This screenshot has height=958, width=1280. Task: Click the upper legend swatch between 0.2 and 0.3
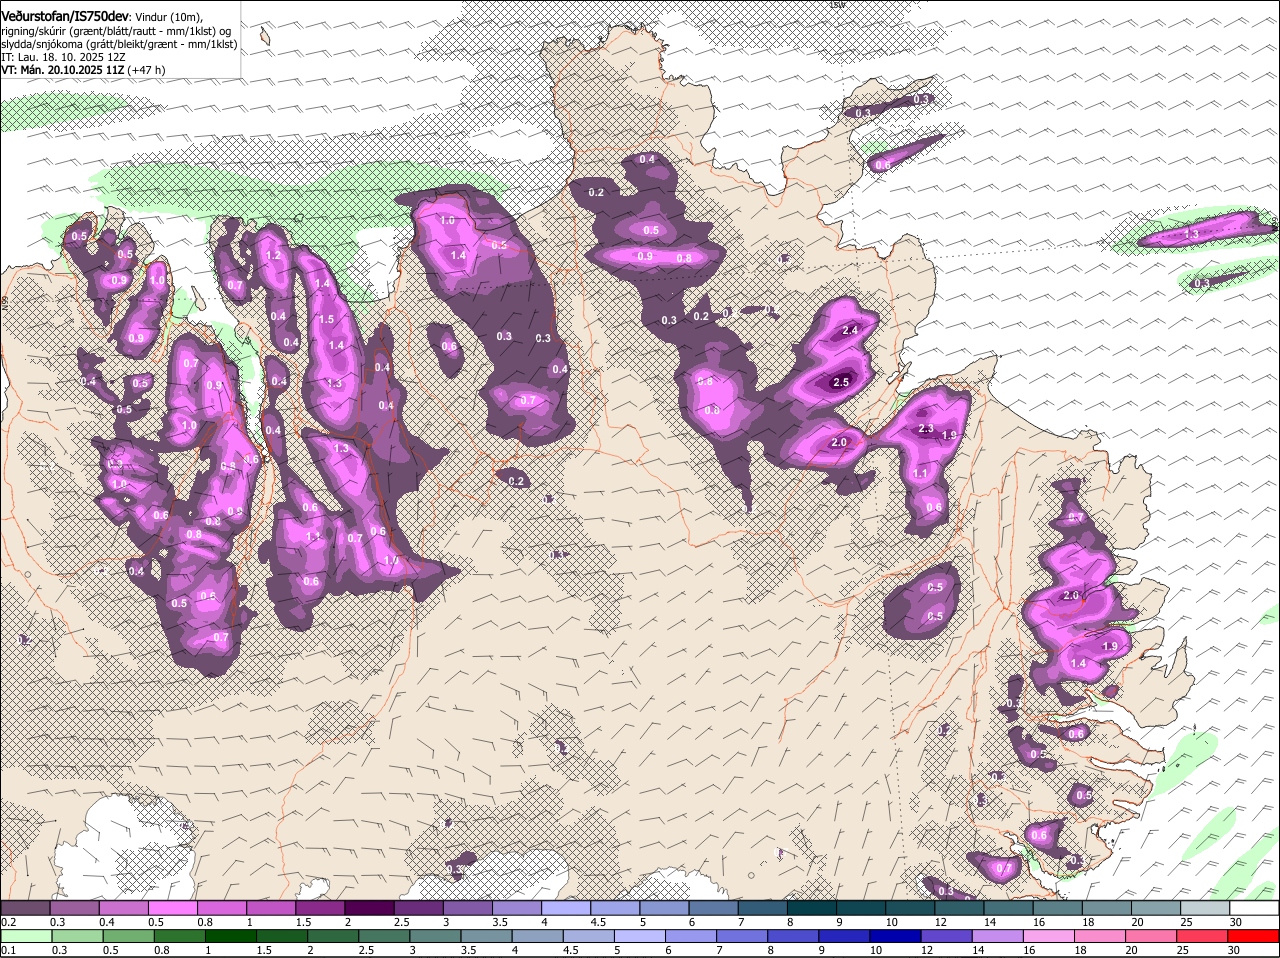(x=26, y=908)
